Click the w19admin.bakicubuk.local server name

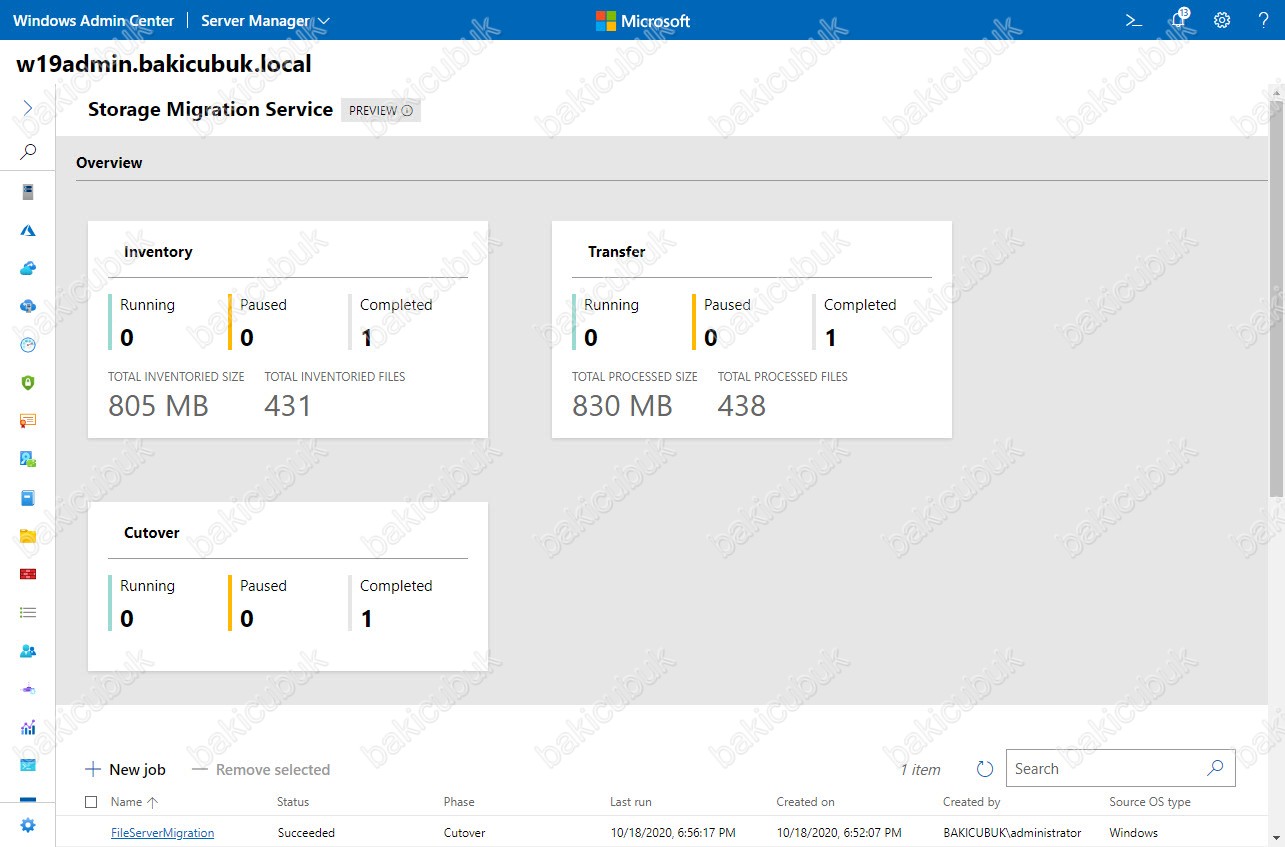tap(164, 64)
